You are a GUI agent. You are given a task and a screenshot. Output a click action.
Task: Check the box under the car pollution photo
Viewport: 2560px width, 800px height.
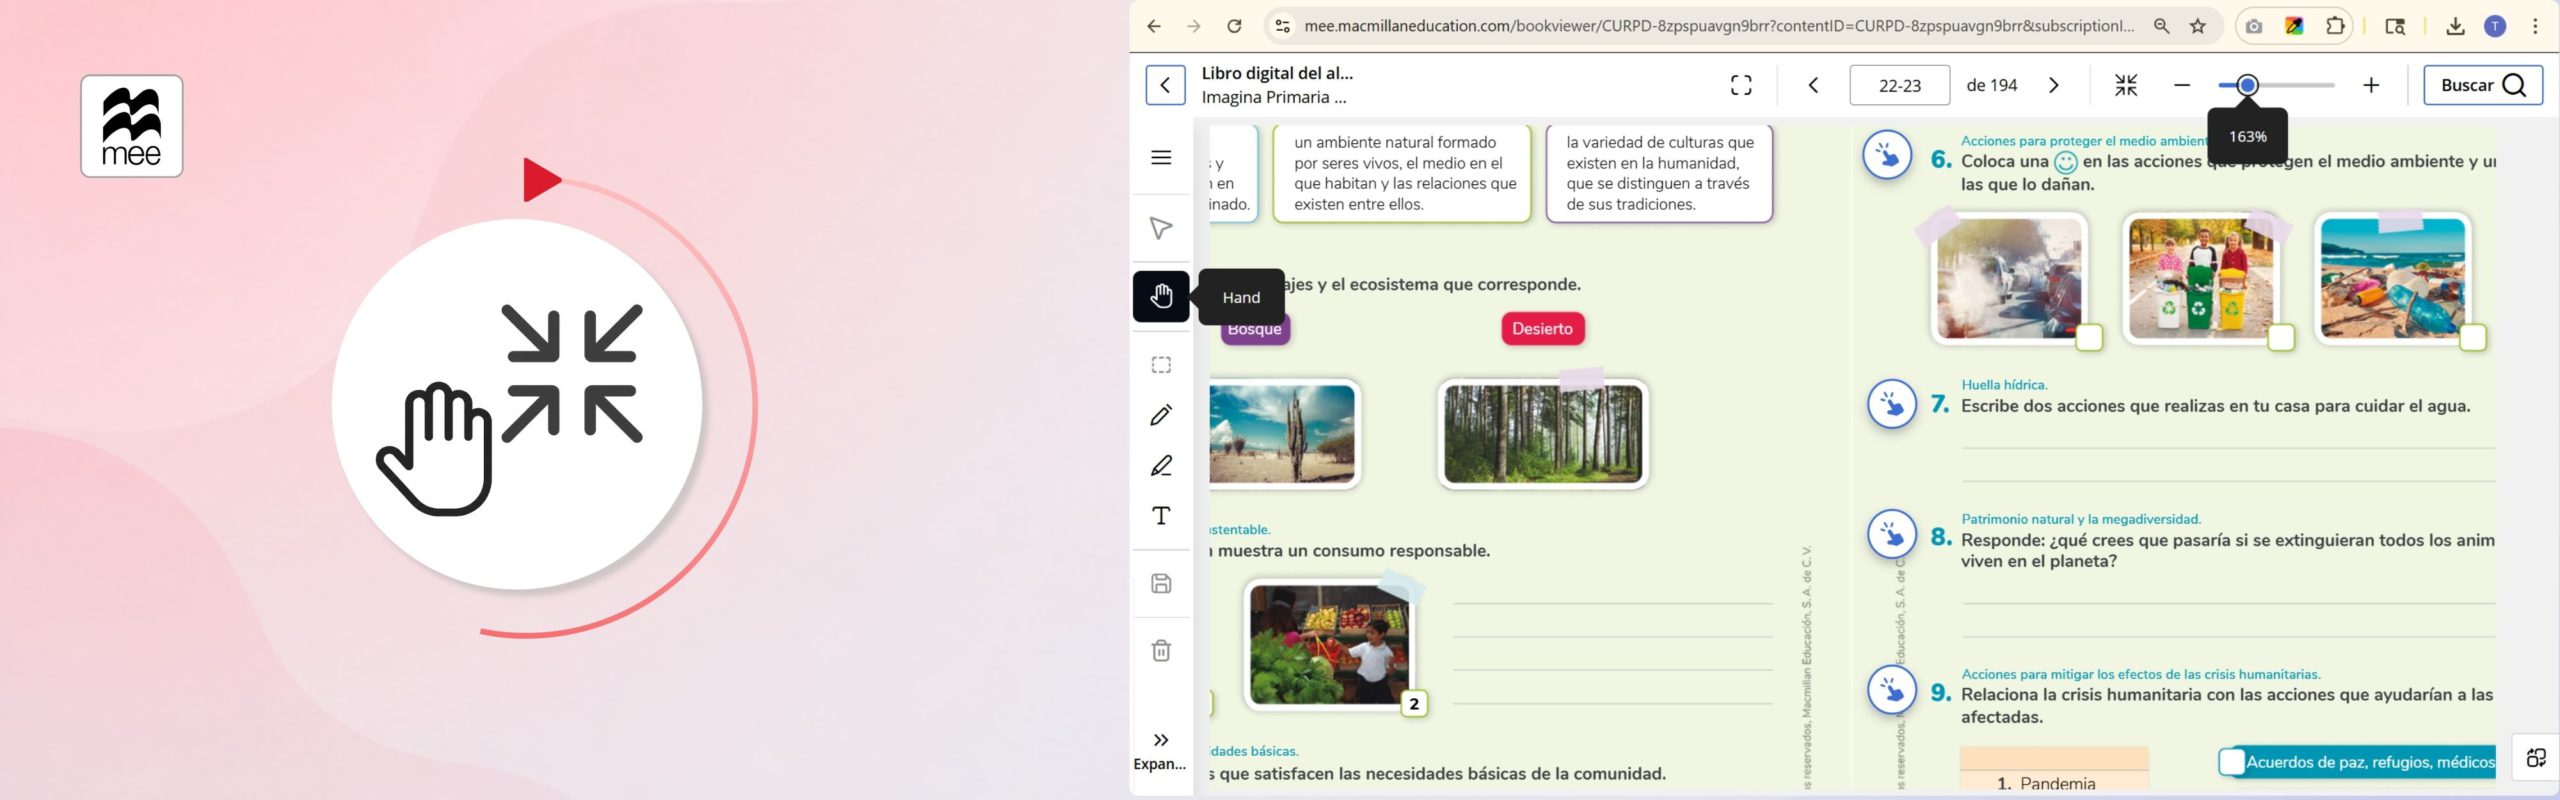[2089, 338]
